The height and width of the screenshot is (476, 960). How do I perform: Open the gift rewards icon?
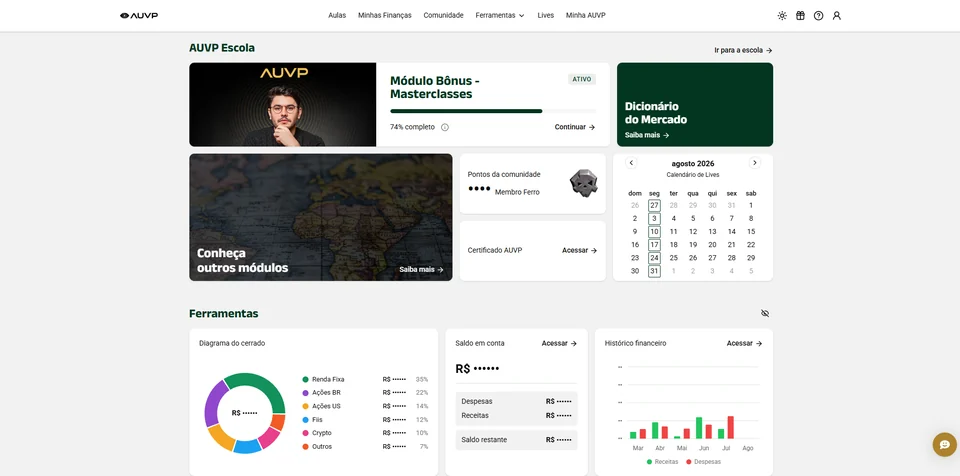click(x=800, y=16)
